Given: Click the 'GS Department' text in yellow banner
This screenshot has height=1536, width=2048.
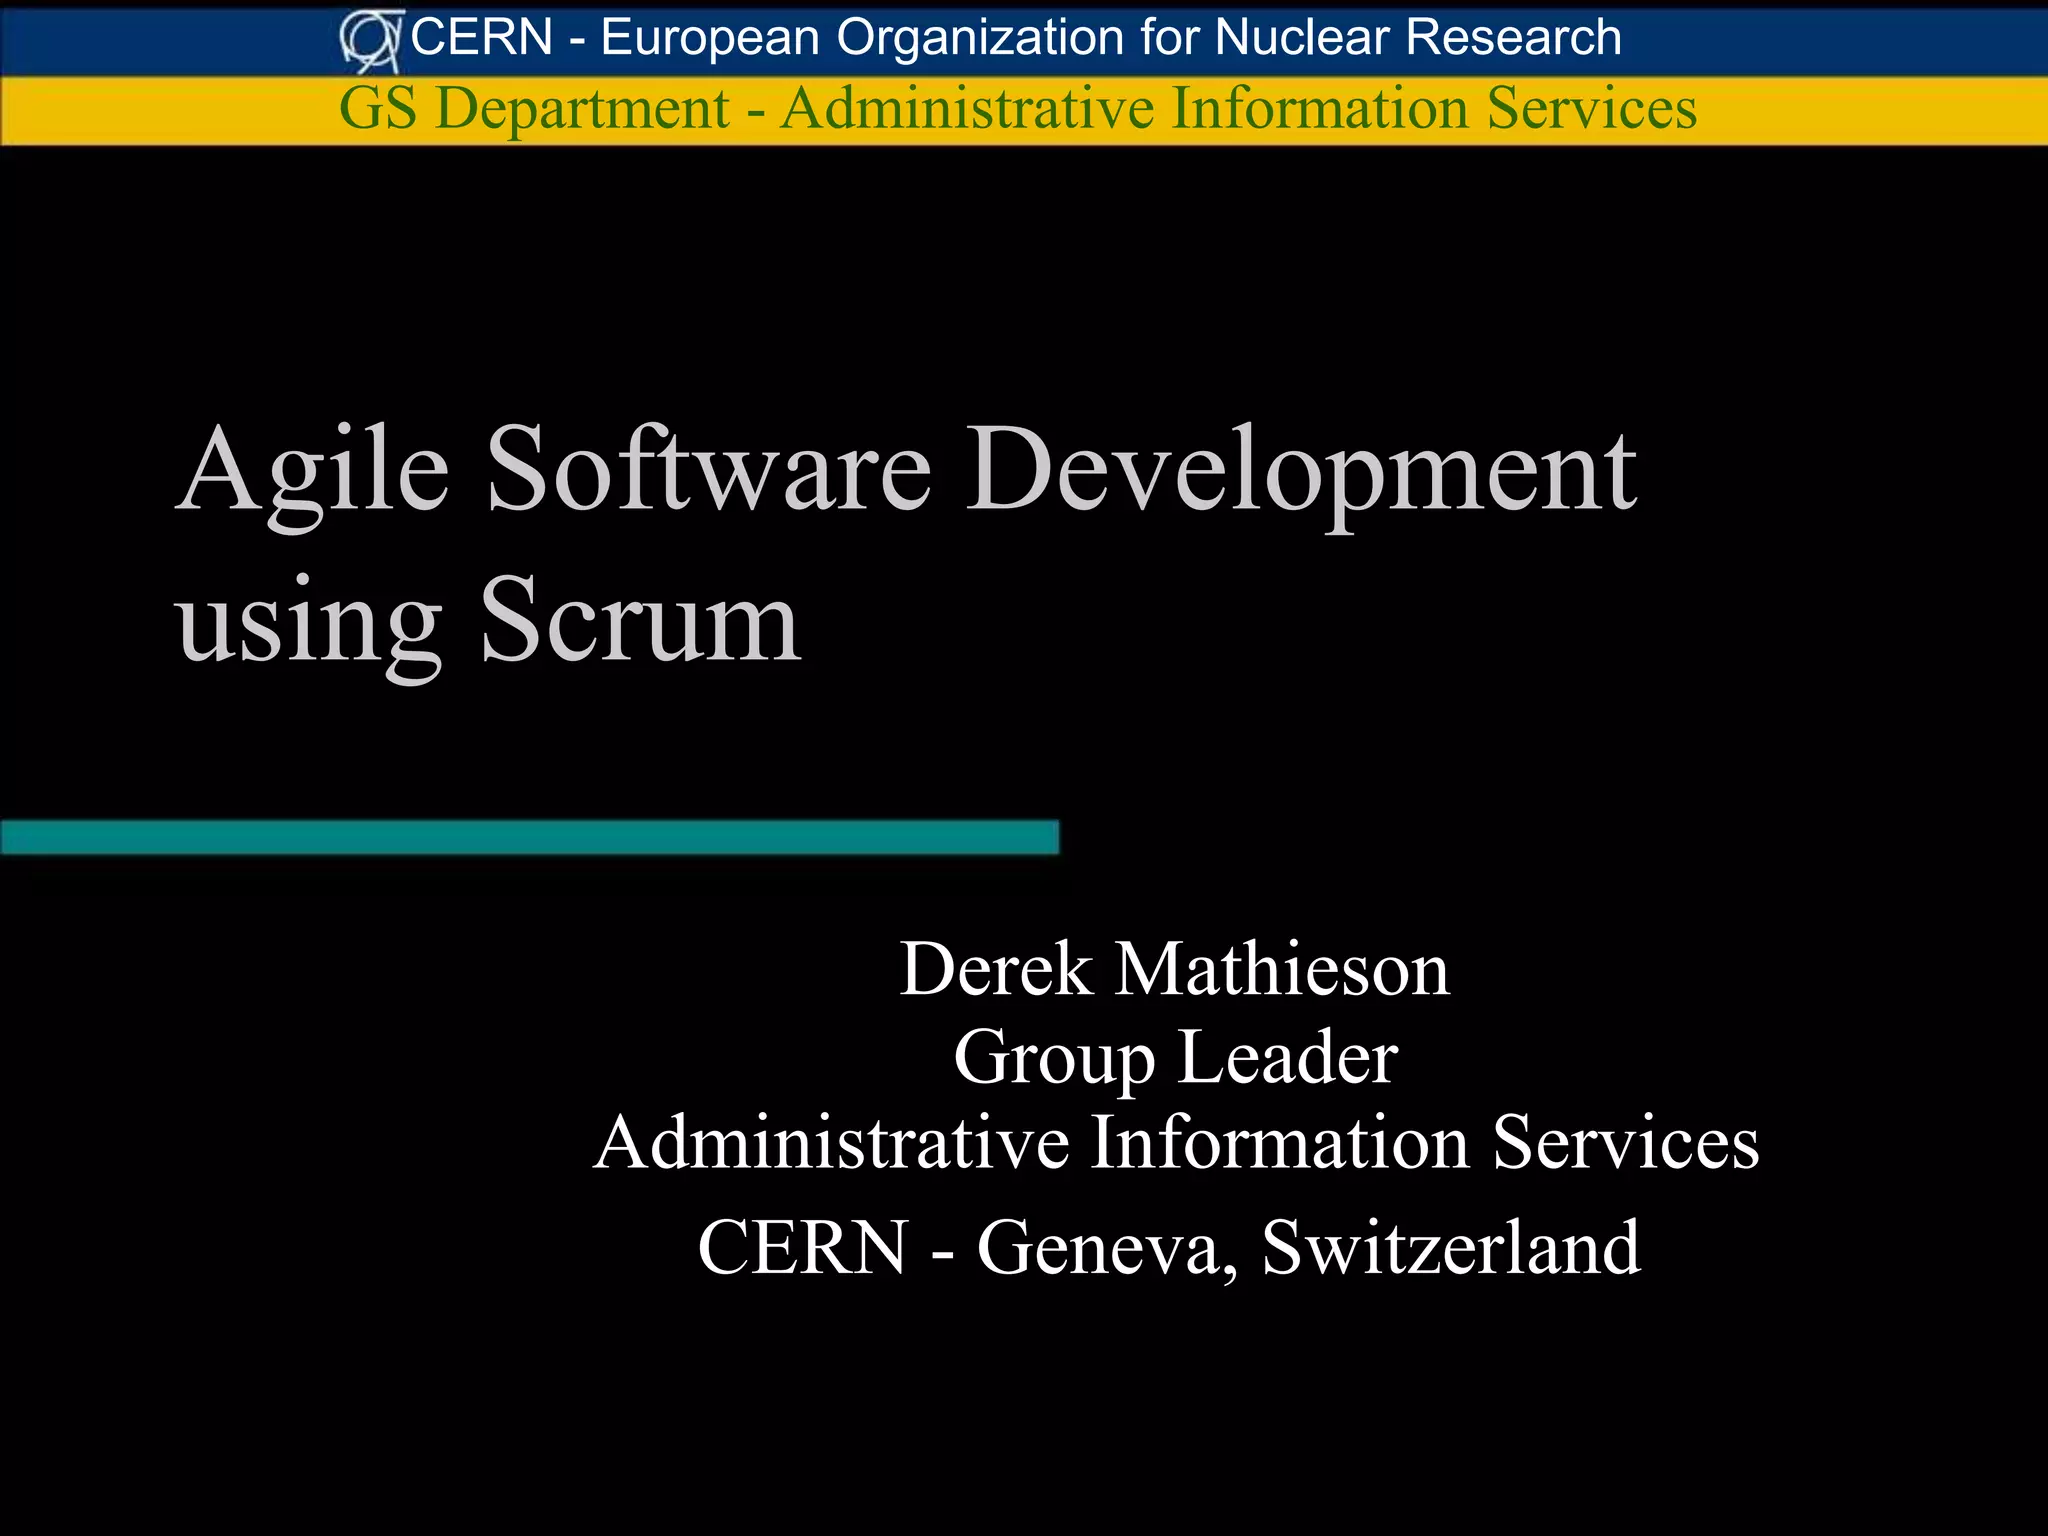Looking at the screenshot, I should pos(533,108).
